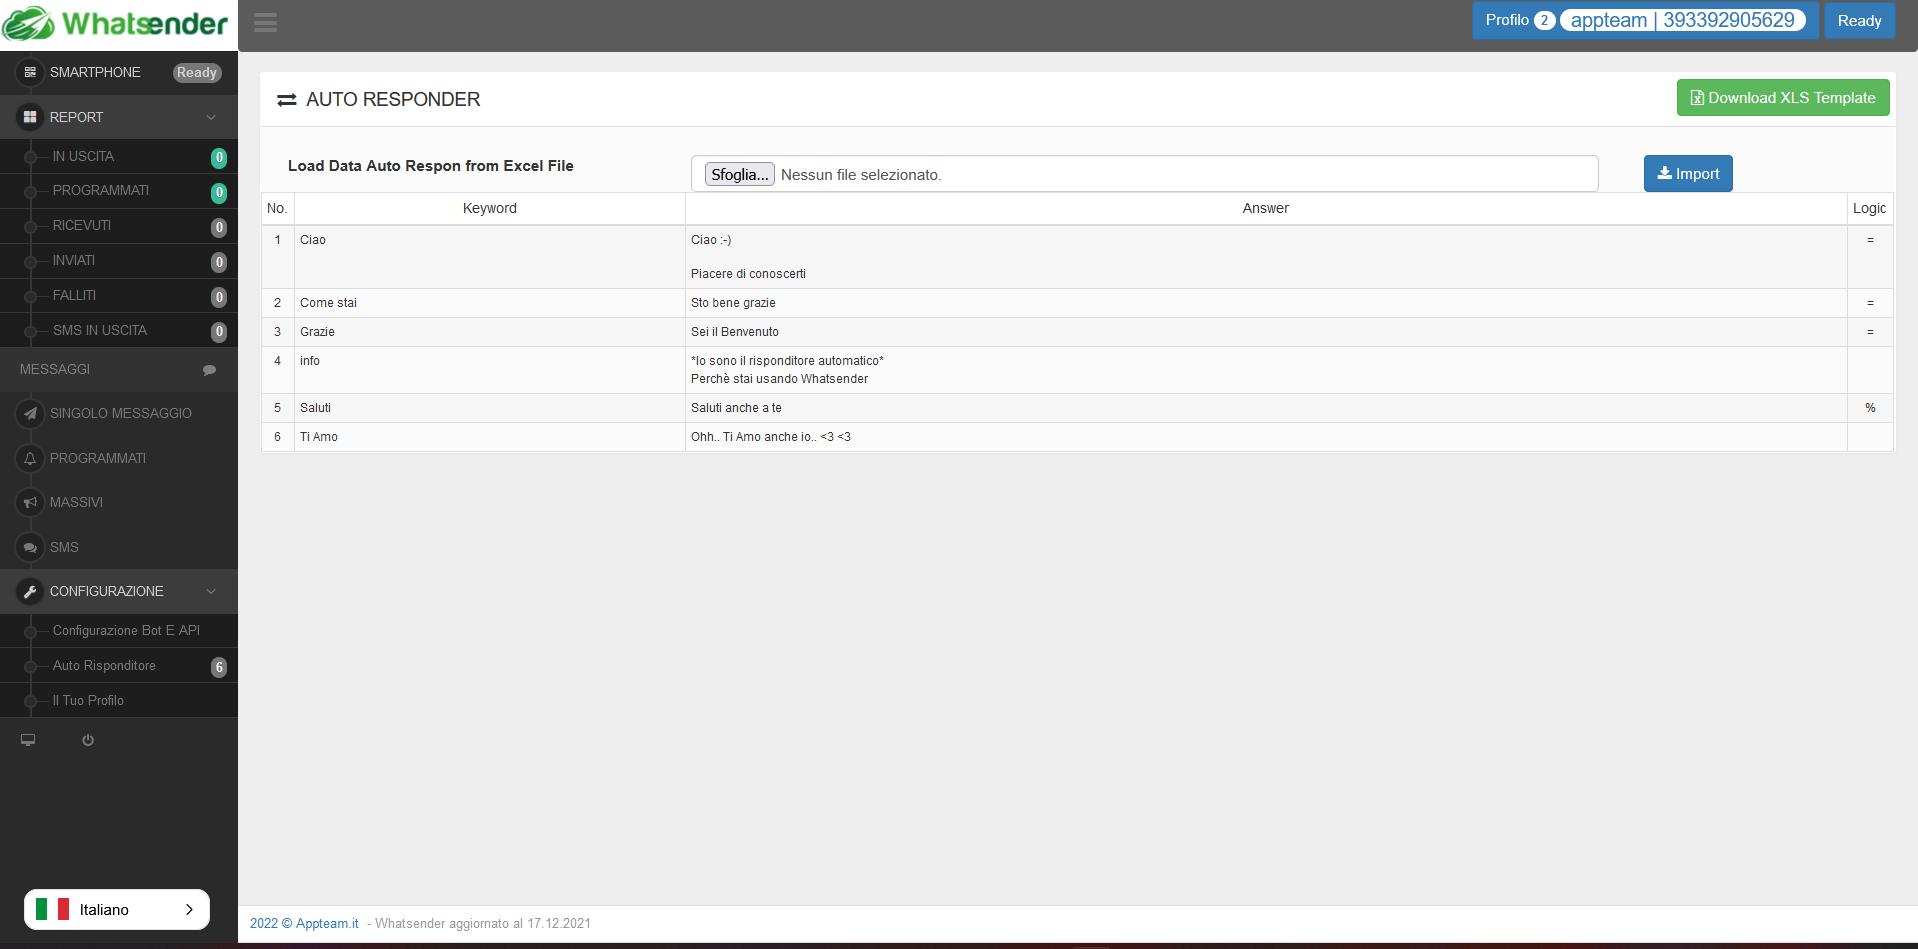Click the Programmati bell icon
Viewport: 1918px width, 949px height.
point(30,458)
